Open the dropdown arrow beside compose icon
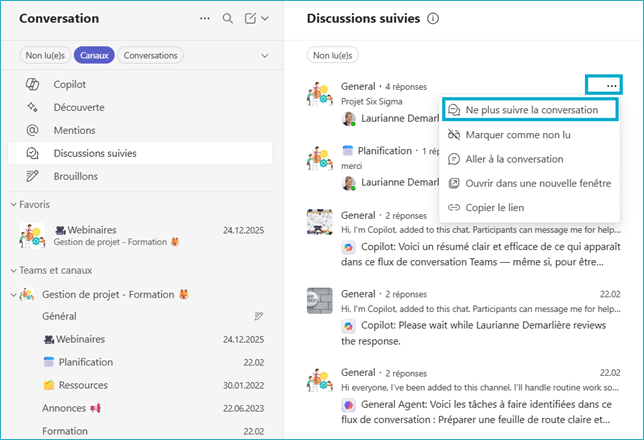 [265, 18]
